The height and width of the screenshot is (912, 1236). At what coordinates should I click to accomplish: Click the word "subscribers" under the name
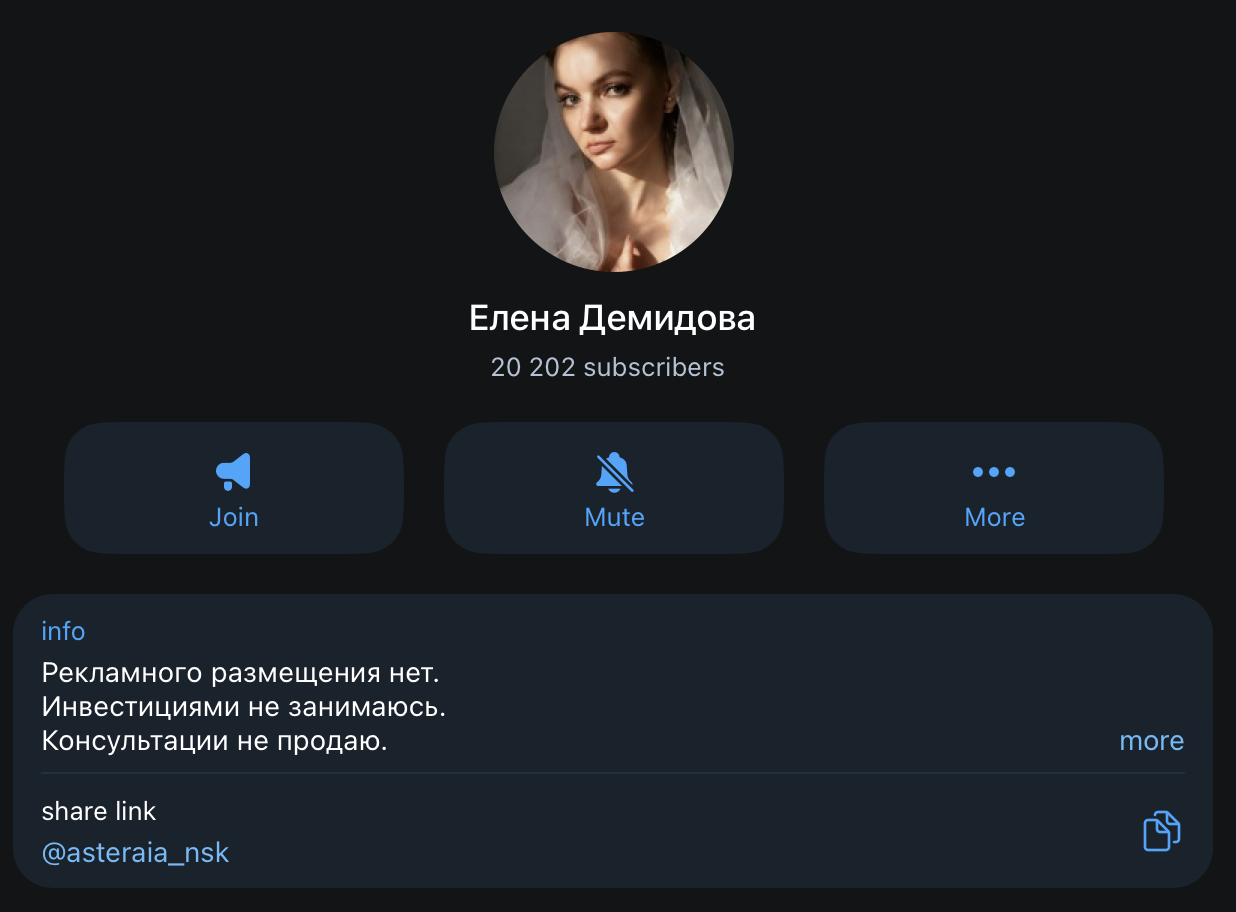click(654, 367)
